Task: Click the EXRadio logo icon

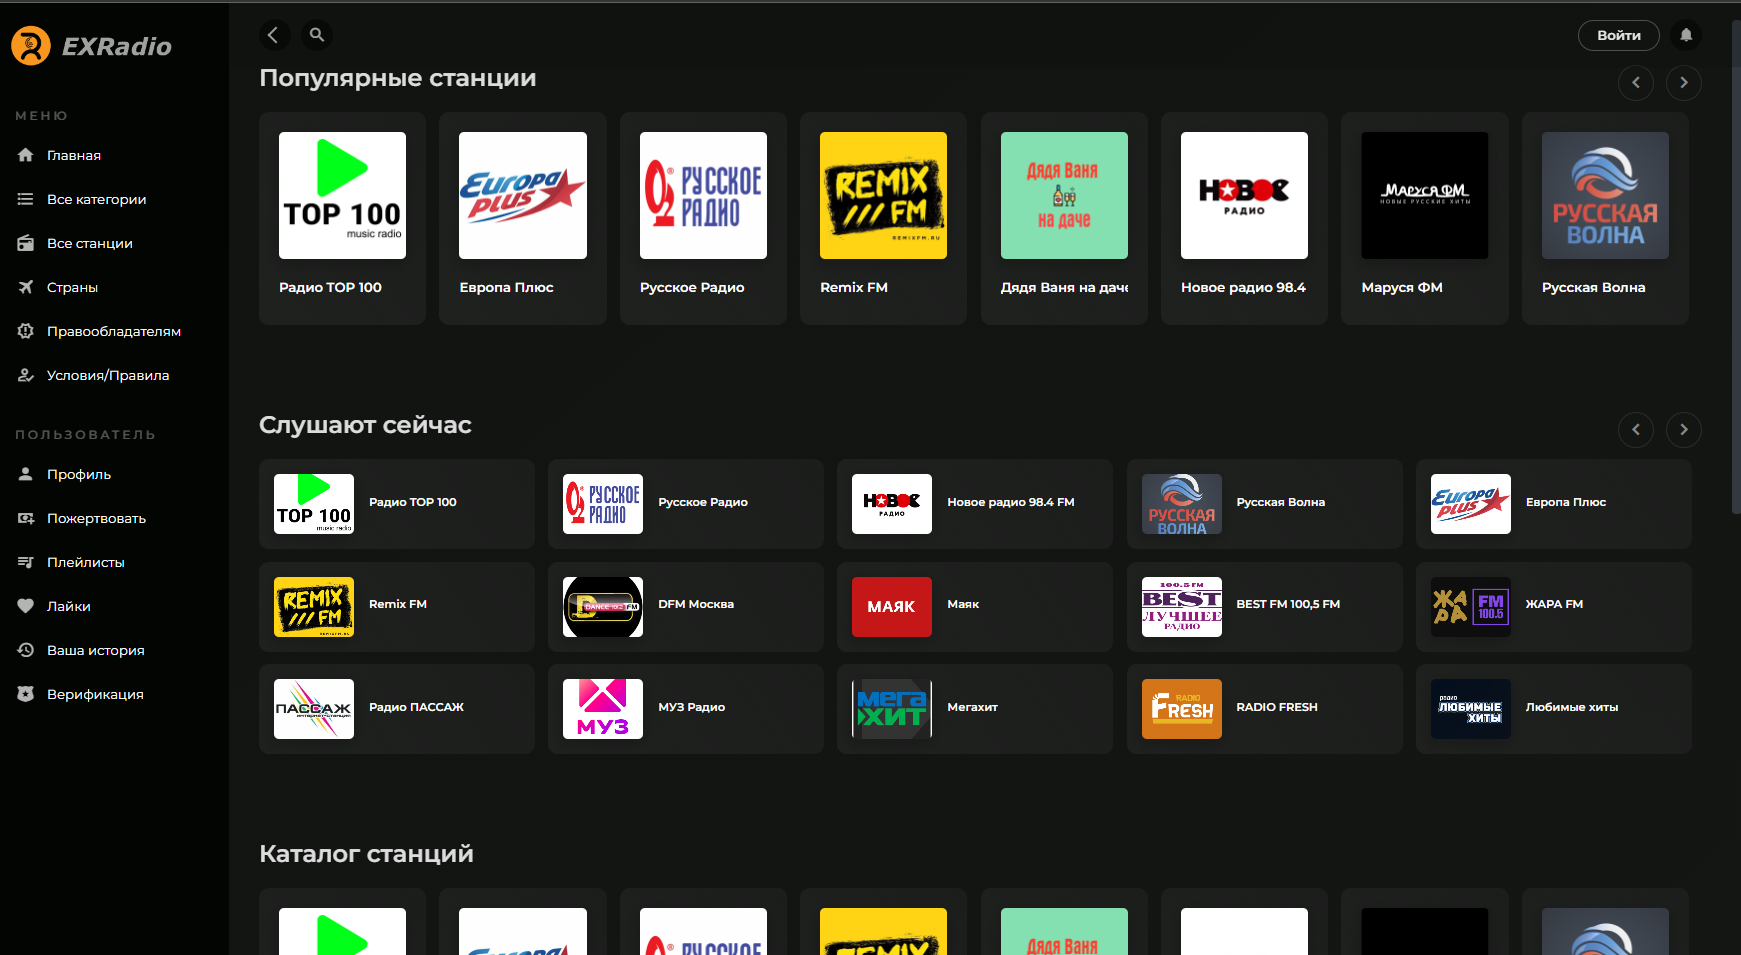Action: pyautogui.click(x=31, y=46)
